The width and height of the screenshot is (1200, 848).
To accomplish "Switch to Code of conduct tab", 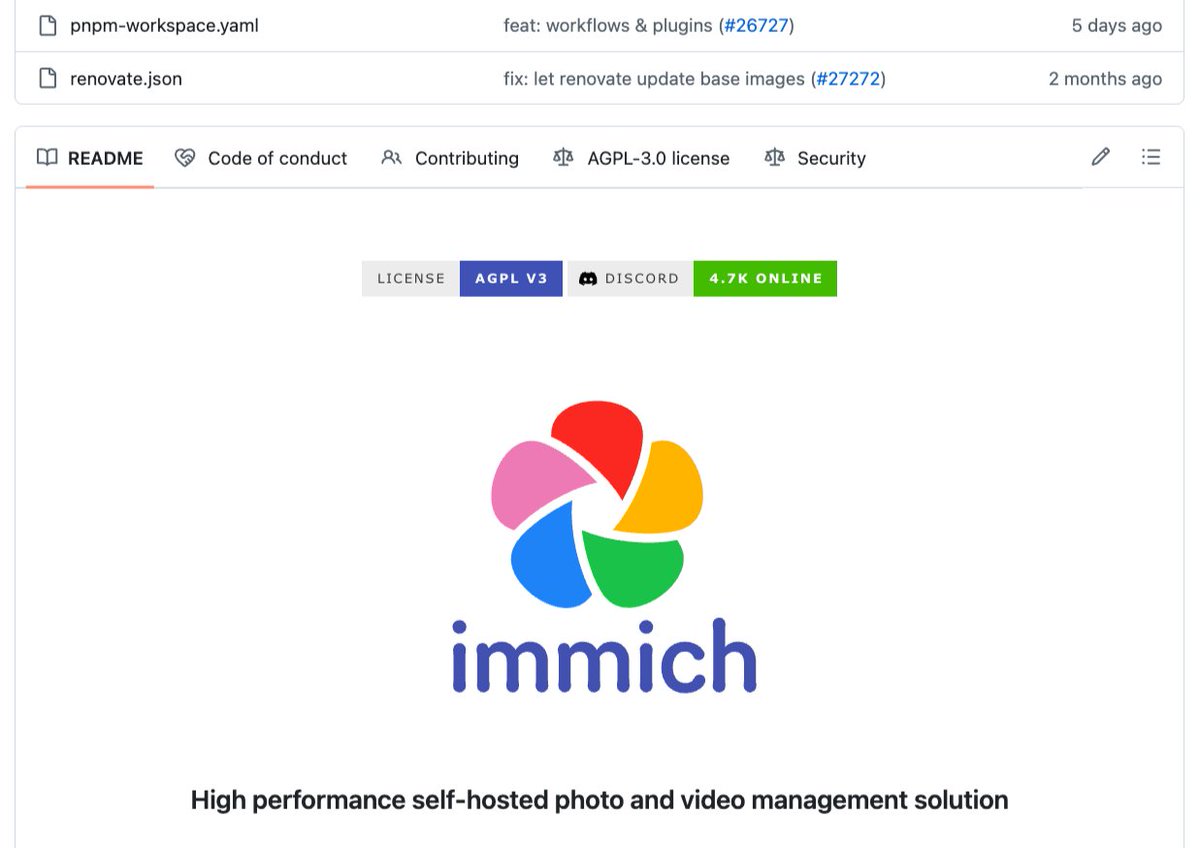I will tap(261, 158).
